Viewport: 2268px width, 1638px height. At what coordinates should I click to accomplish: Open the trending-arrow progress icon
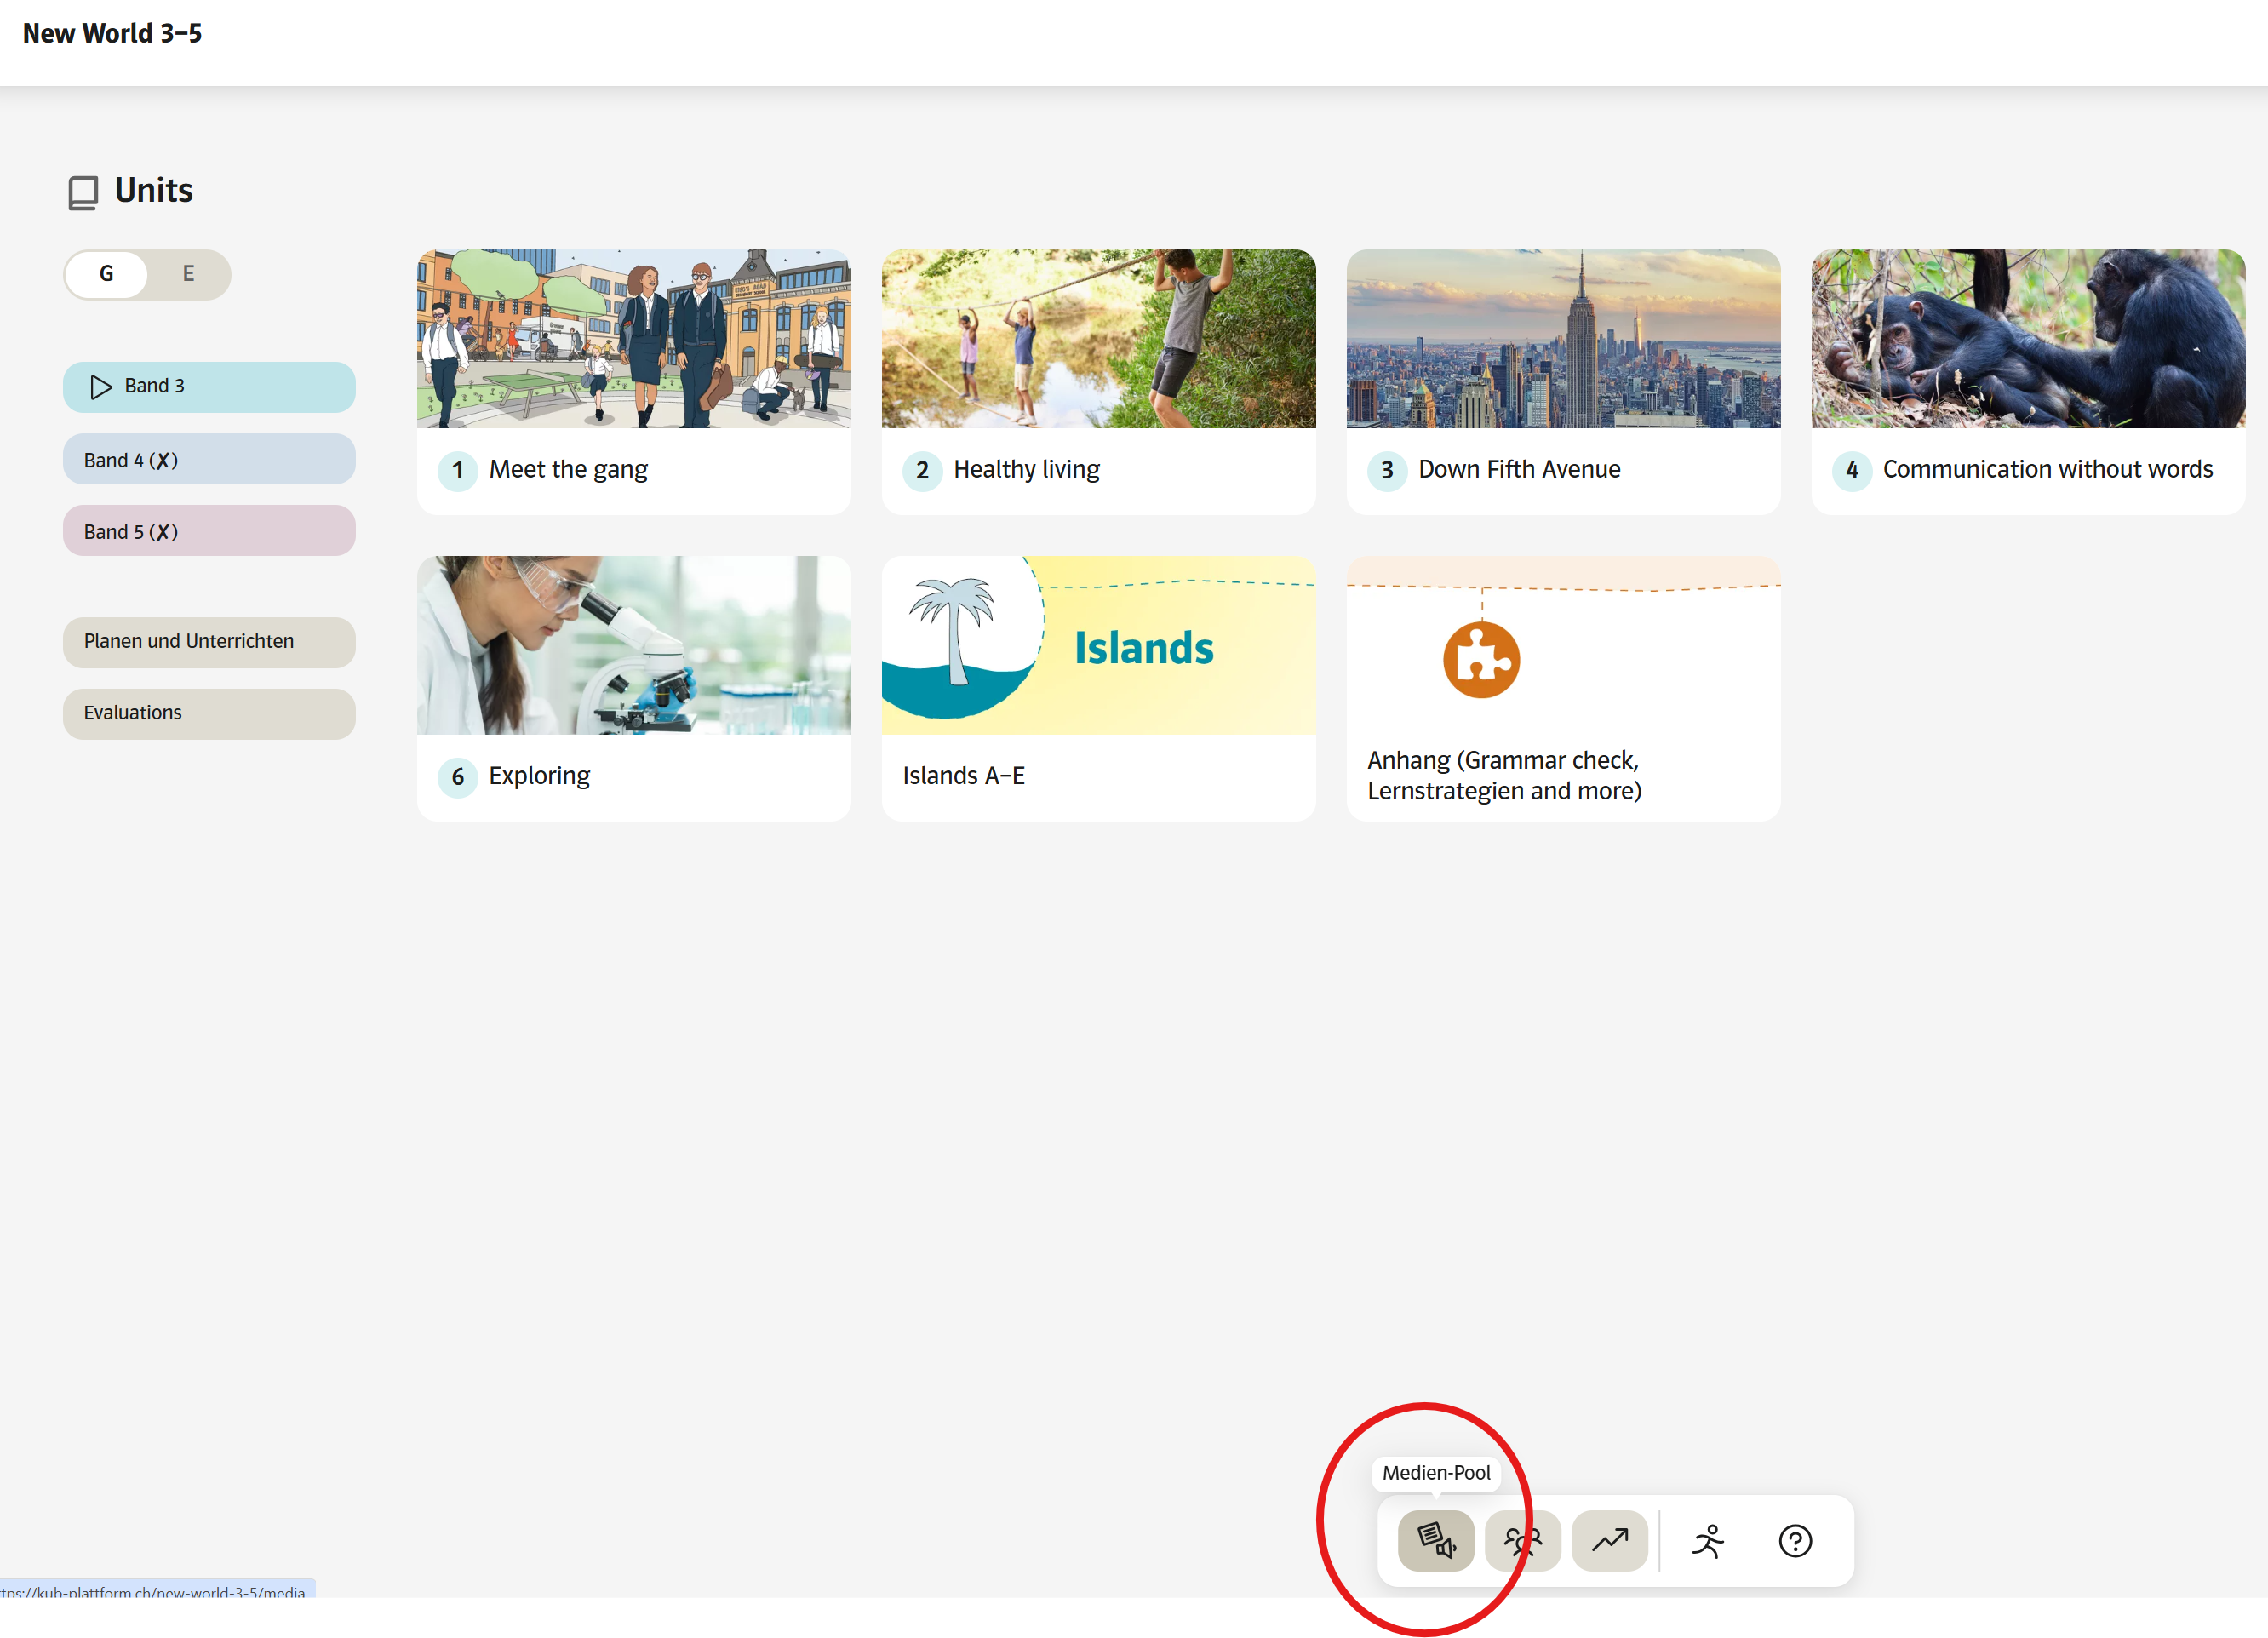pyautogui.click(x=1609, y=1540)
